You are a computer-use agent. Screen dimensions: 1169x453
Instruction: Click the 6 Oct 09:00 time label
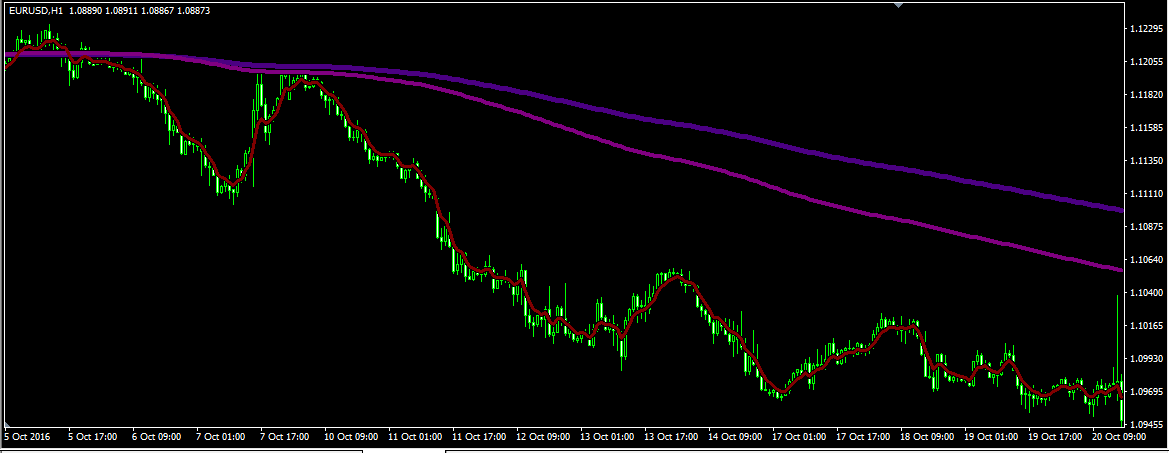pos(156,437)
